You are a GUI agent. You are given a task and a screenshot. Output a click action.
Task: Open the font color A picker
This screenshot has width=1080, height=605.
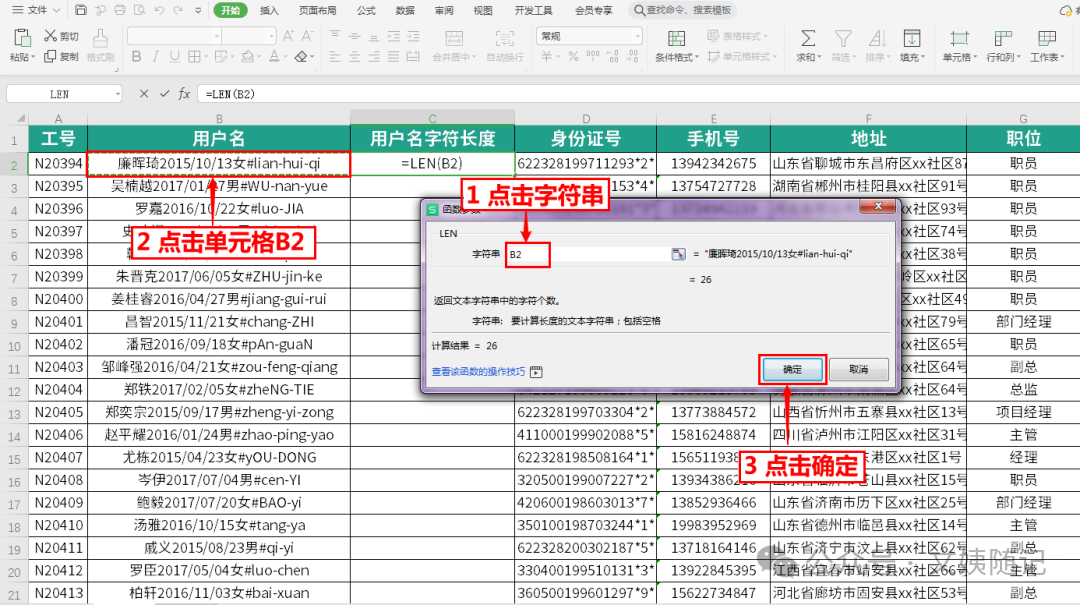(274, 57)
